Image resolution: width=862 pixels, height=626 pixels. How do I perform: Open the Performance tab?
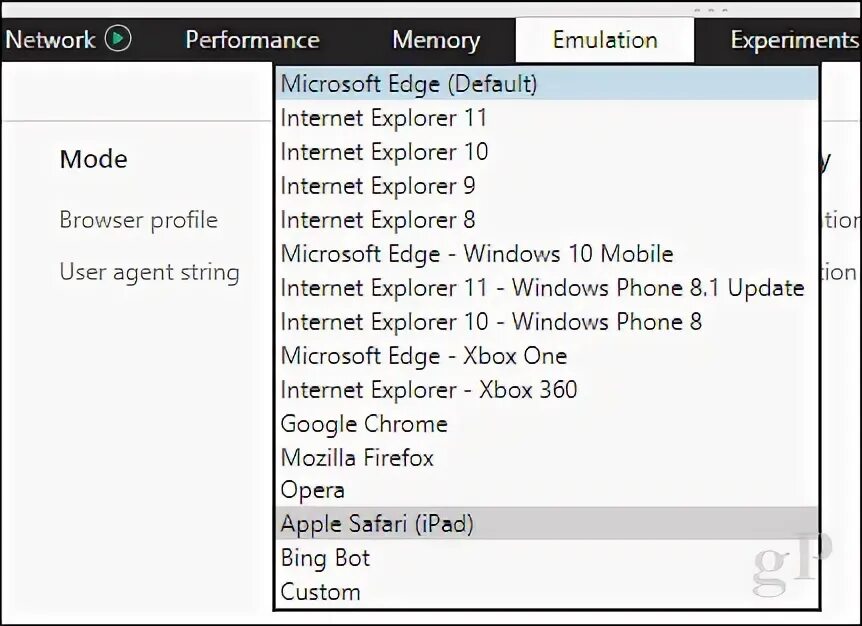click(x=252, y=40)
